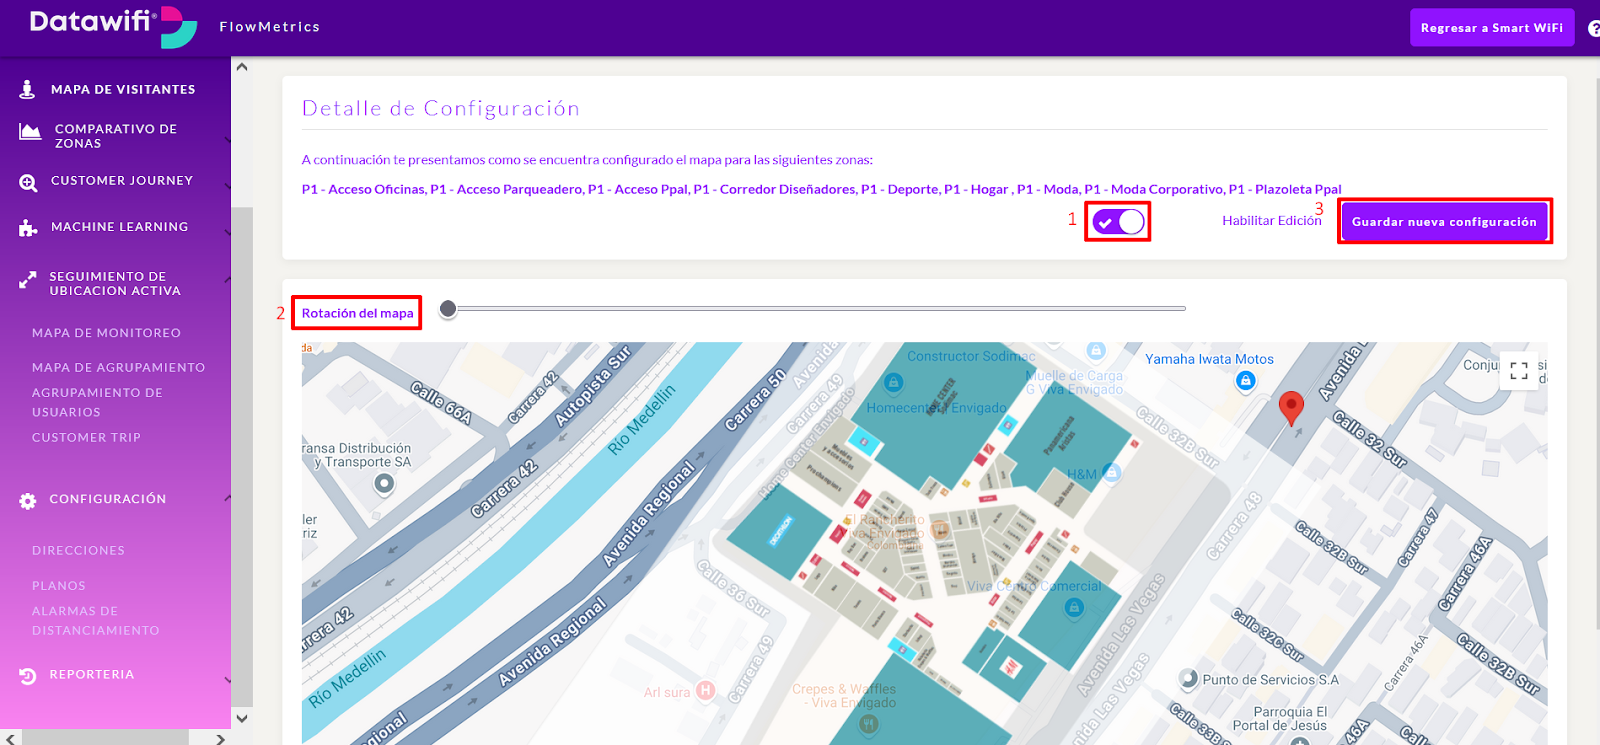Image resolution: width=1600 pixels, height=745 pixels.
Task: Click the sidebar scroll down arrow
Action: [x=241, y=718]
